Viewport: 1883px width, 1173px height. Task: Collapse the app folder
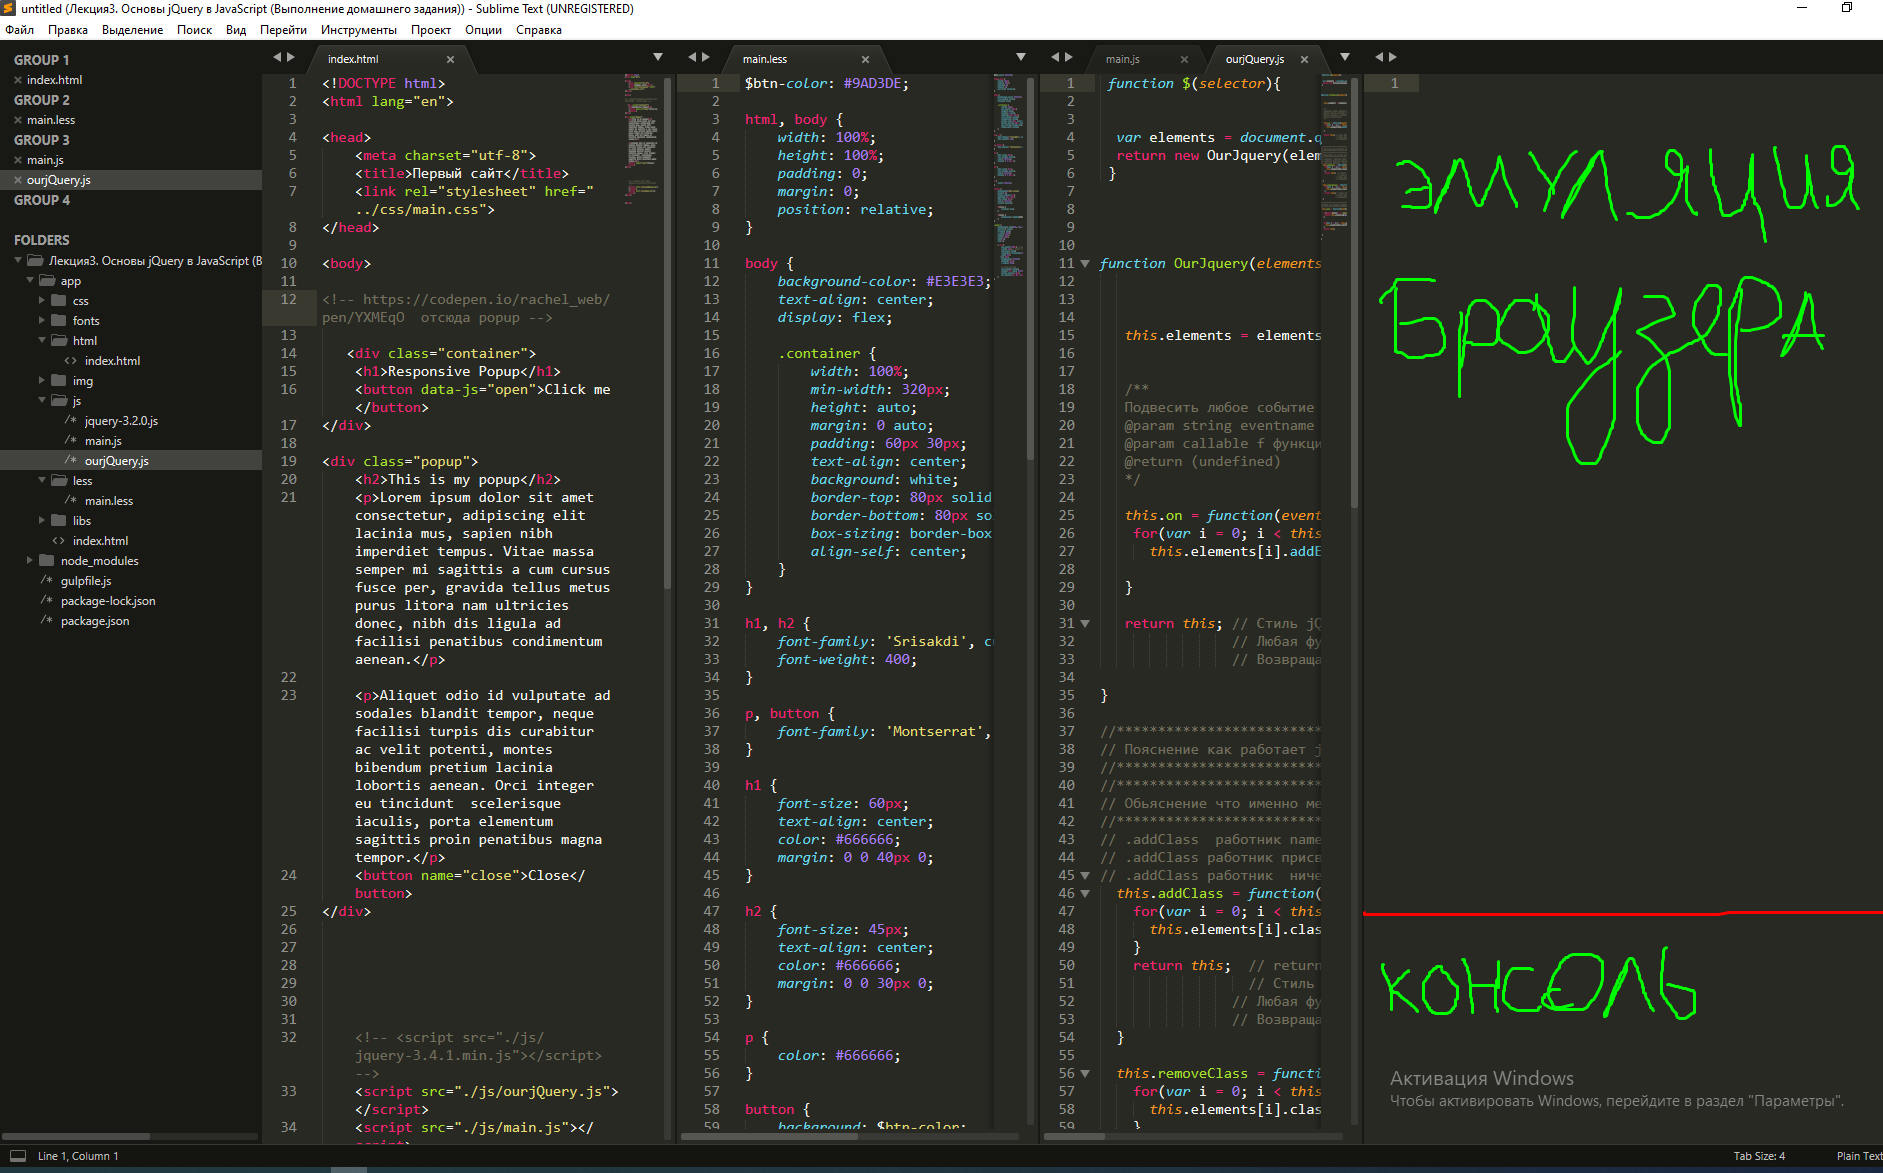pyautogui.click(x=30, y=280)
